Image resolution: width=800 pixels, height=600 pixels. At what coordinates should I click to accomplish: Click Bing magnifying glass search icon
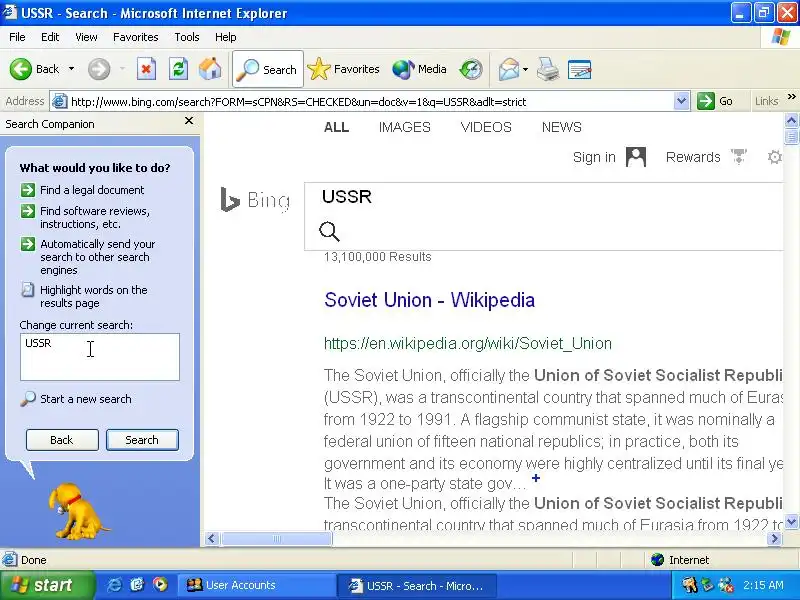(329, 231)
